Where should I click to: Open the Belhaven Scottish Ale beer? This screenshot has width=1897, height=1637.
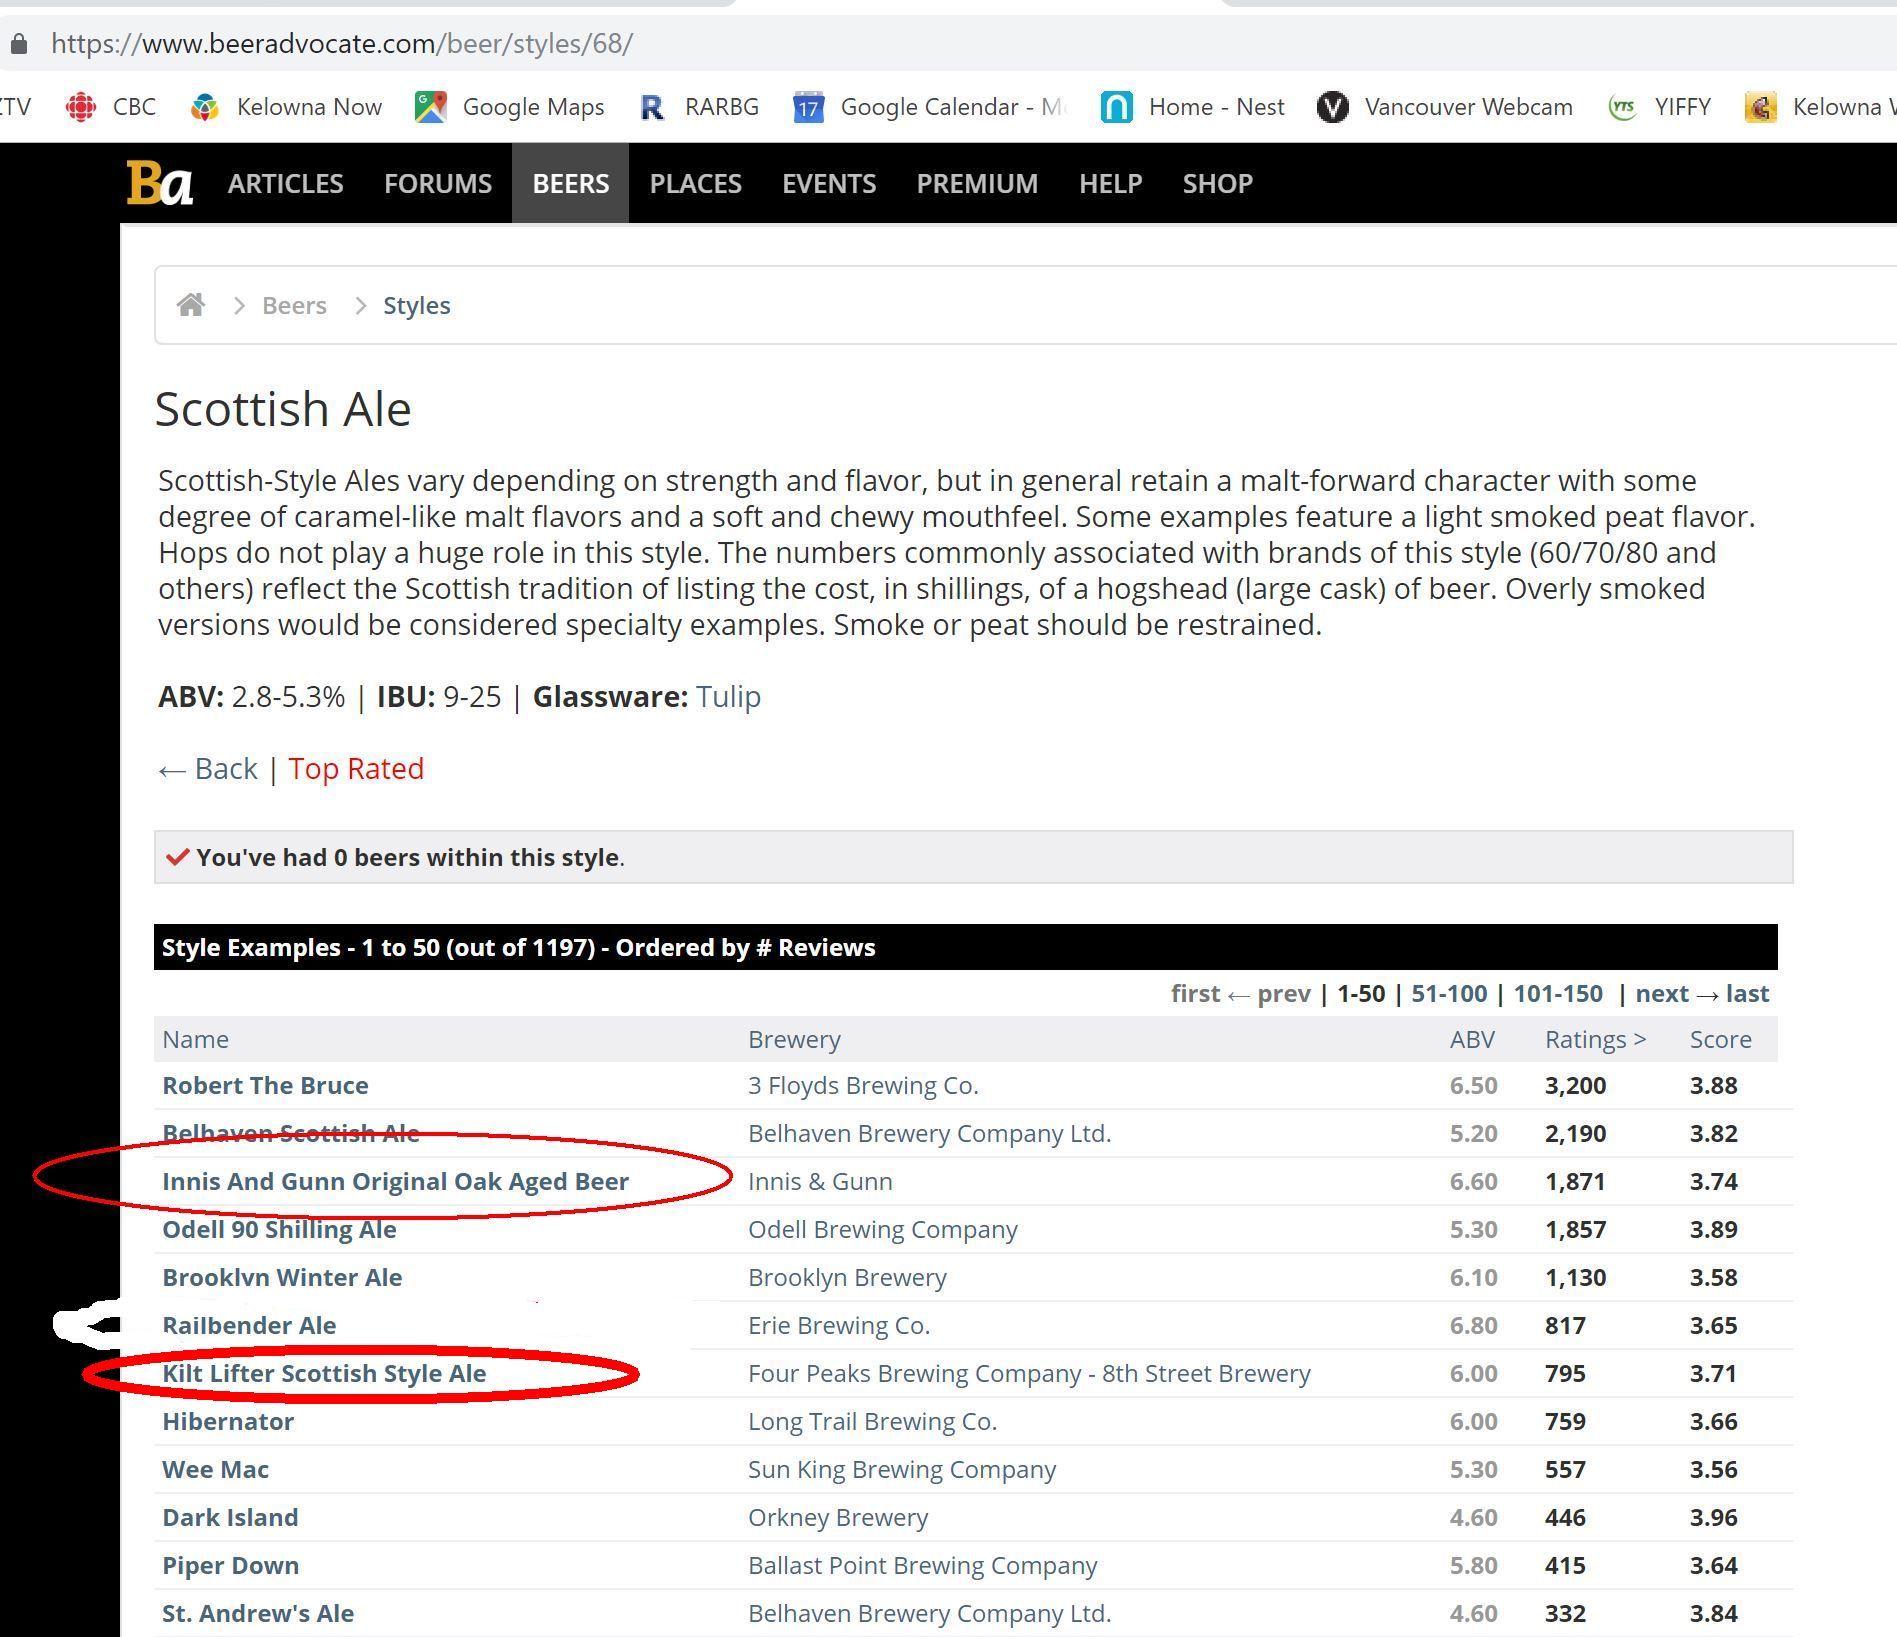point(291,1133)
